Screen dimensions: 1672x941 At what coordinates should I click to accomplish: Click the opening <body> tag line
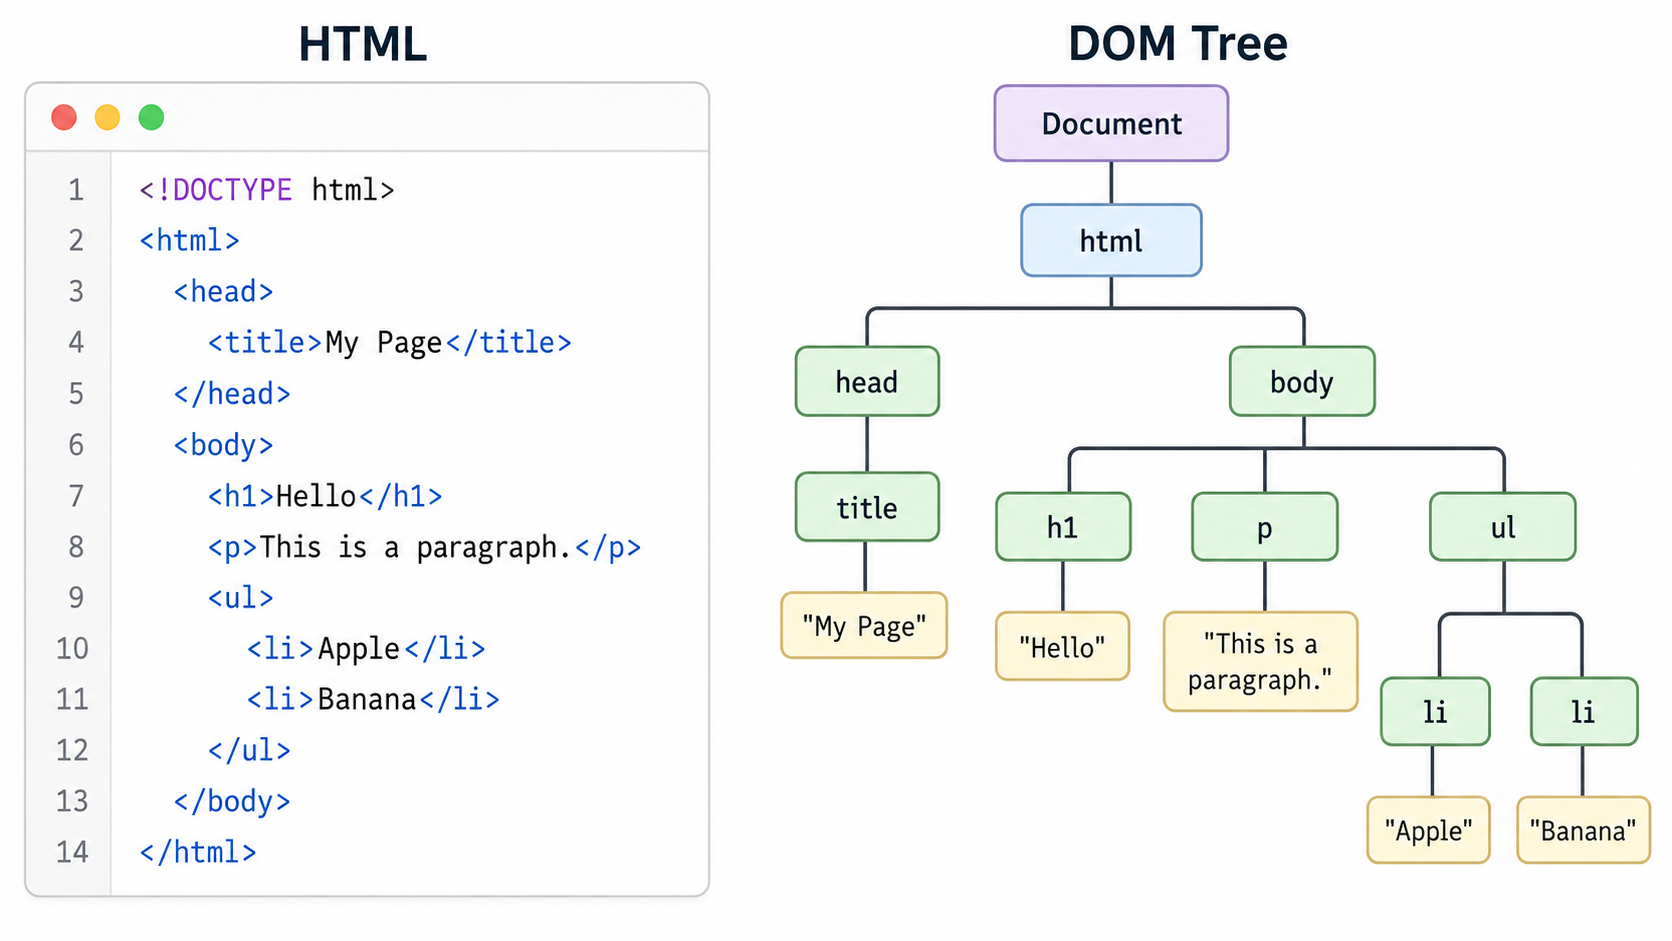[x=223, y=444]
